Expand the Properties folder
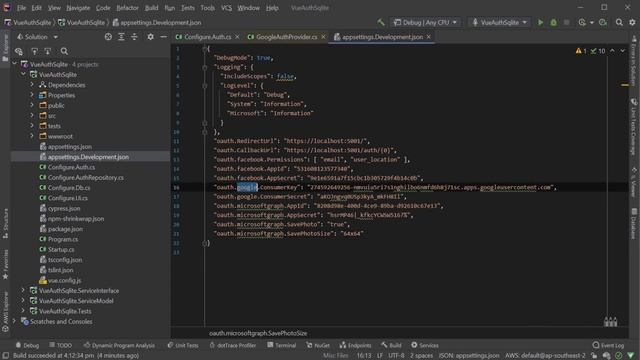This screenshot has width=640, height=360. (32, 95)
